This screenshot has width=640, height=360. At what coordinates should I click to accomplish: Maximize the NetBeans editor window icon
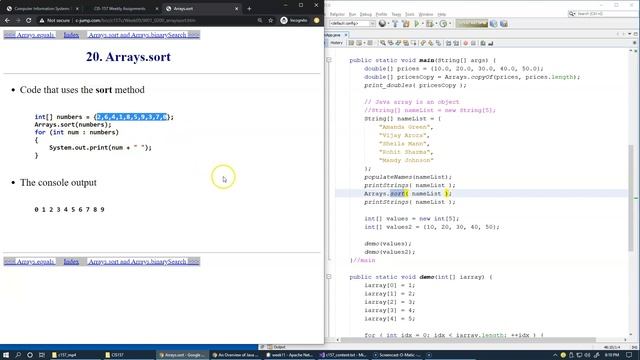(635, 34)
